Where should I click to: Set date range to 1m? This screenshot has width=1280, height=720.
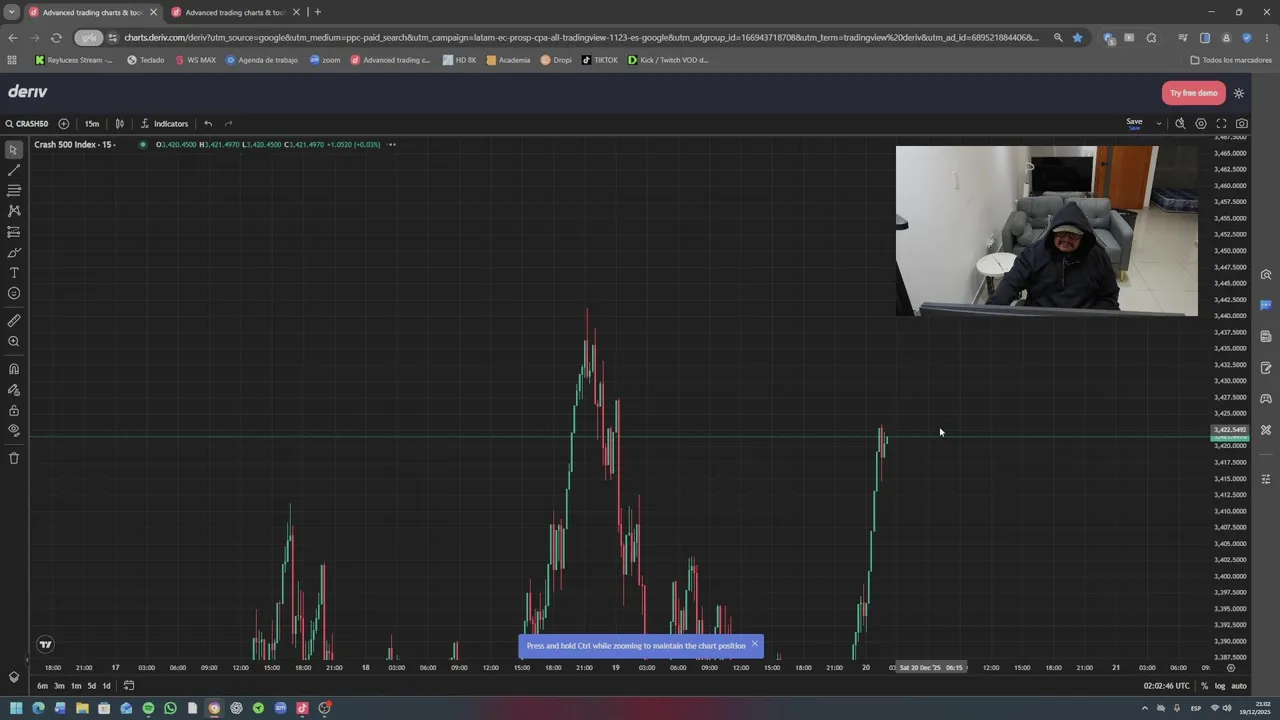[x=75, y=686]
